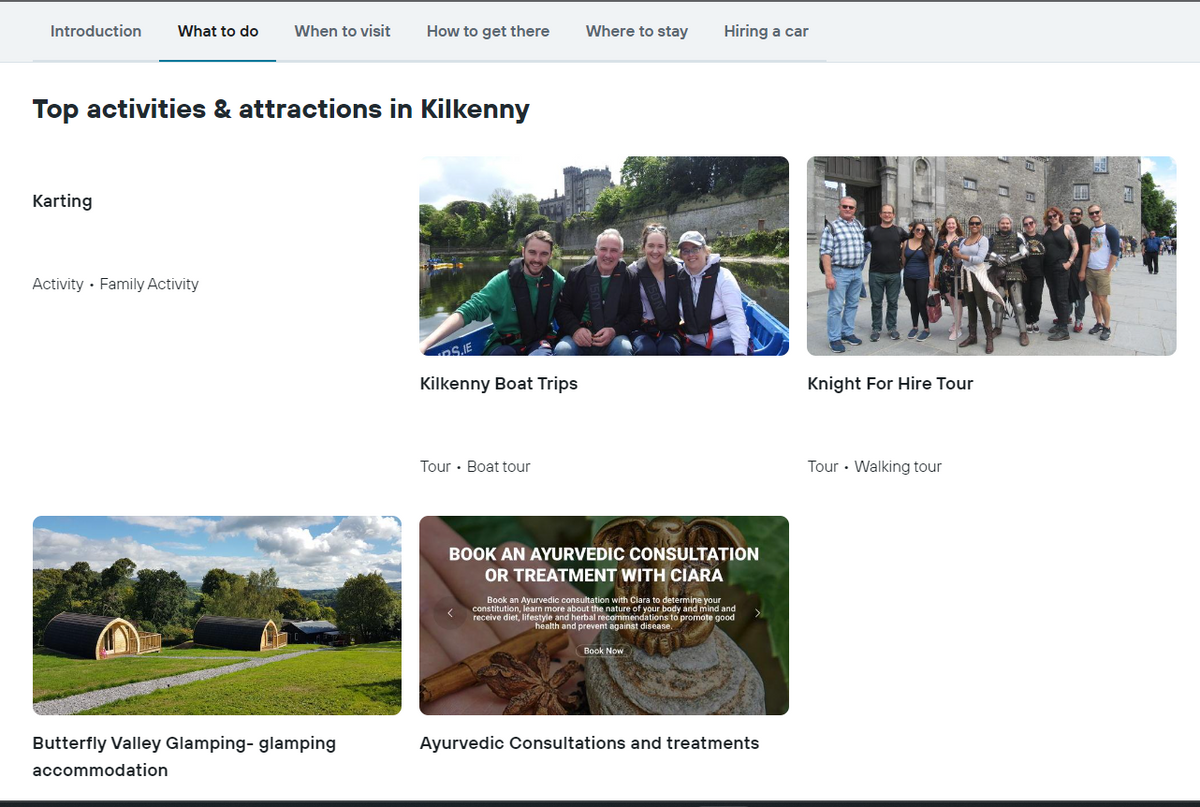Select the Hiring a car tab
This screenshot has width=1200, height=807.
point(766,31)
